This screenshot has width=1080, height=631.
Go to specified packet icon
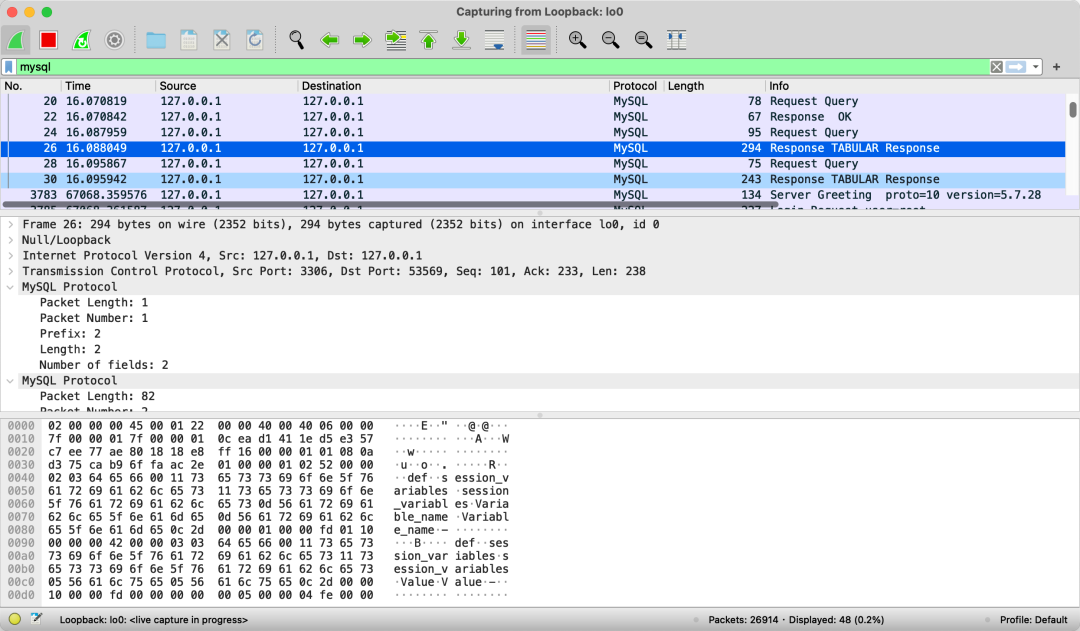click(x=395, y=40)
